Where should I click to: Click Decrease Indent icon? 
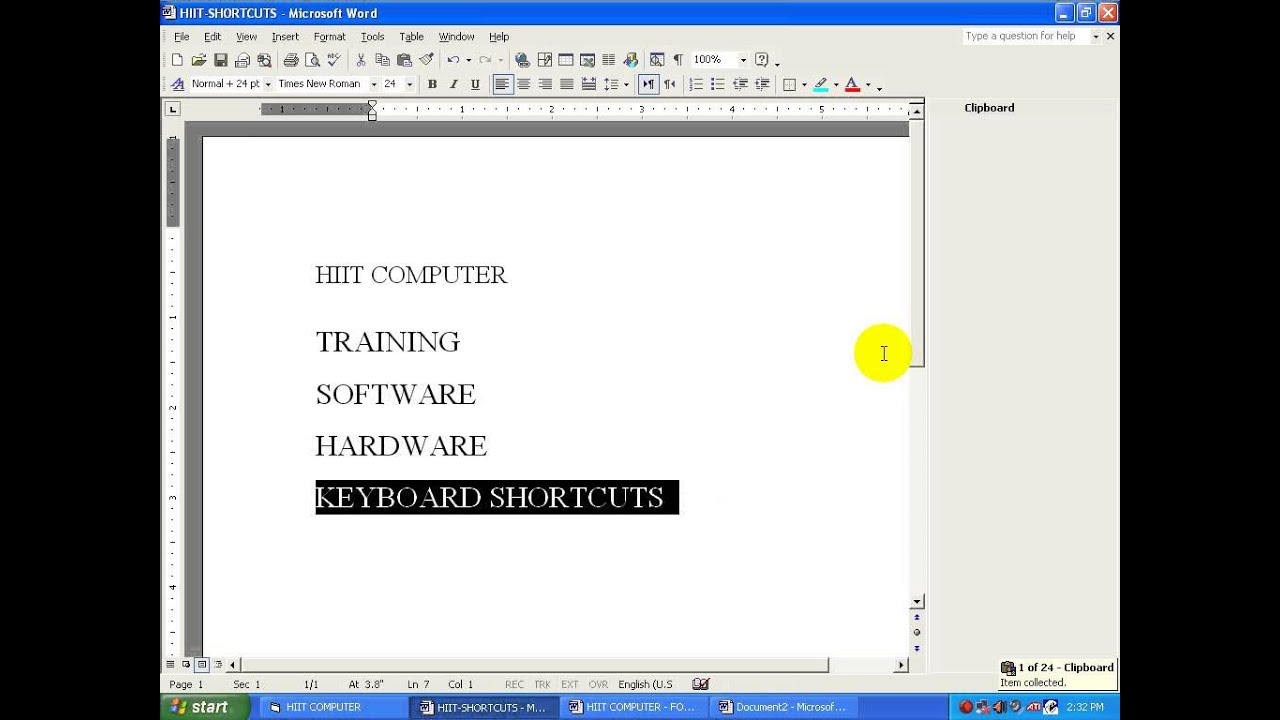pyautogui.click(x=740, y=84)
